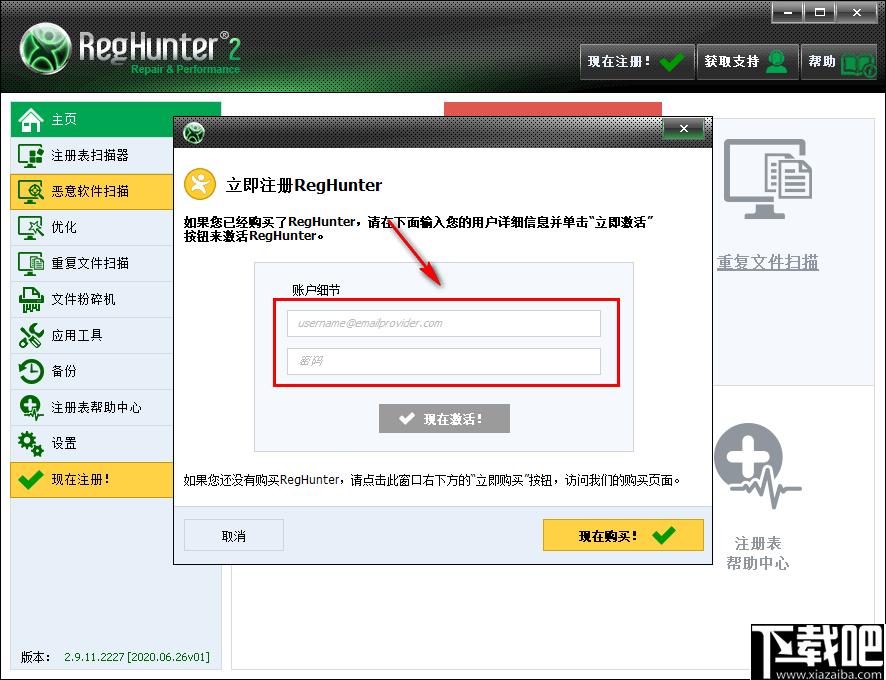
Task: Click the dialog title bar RegHunter icon
Action: tap(194, 133)
